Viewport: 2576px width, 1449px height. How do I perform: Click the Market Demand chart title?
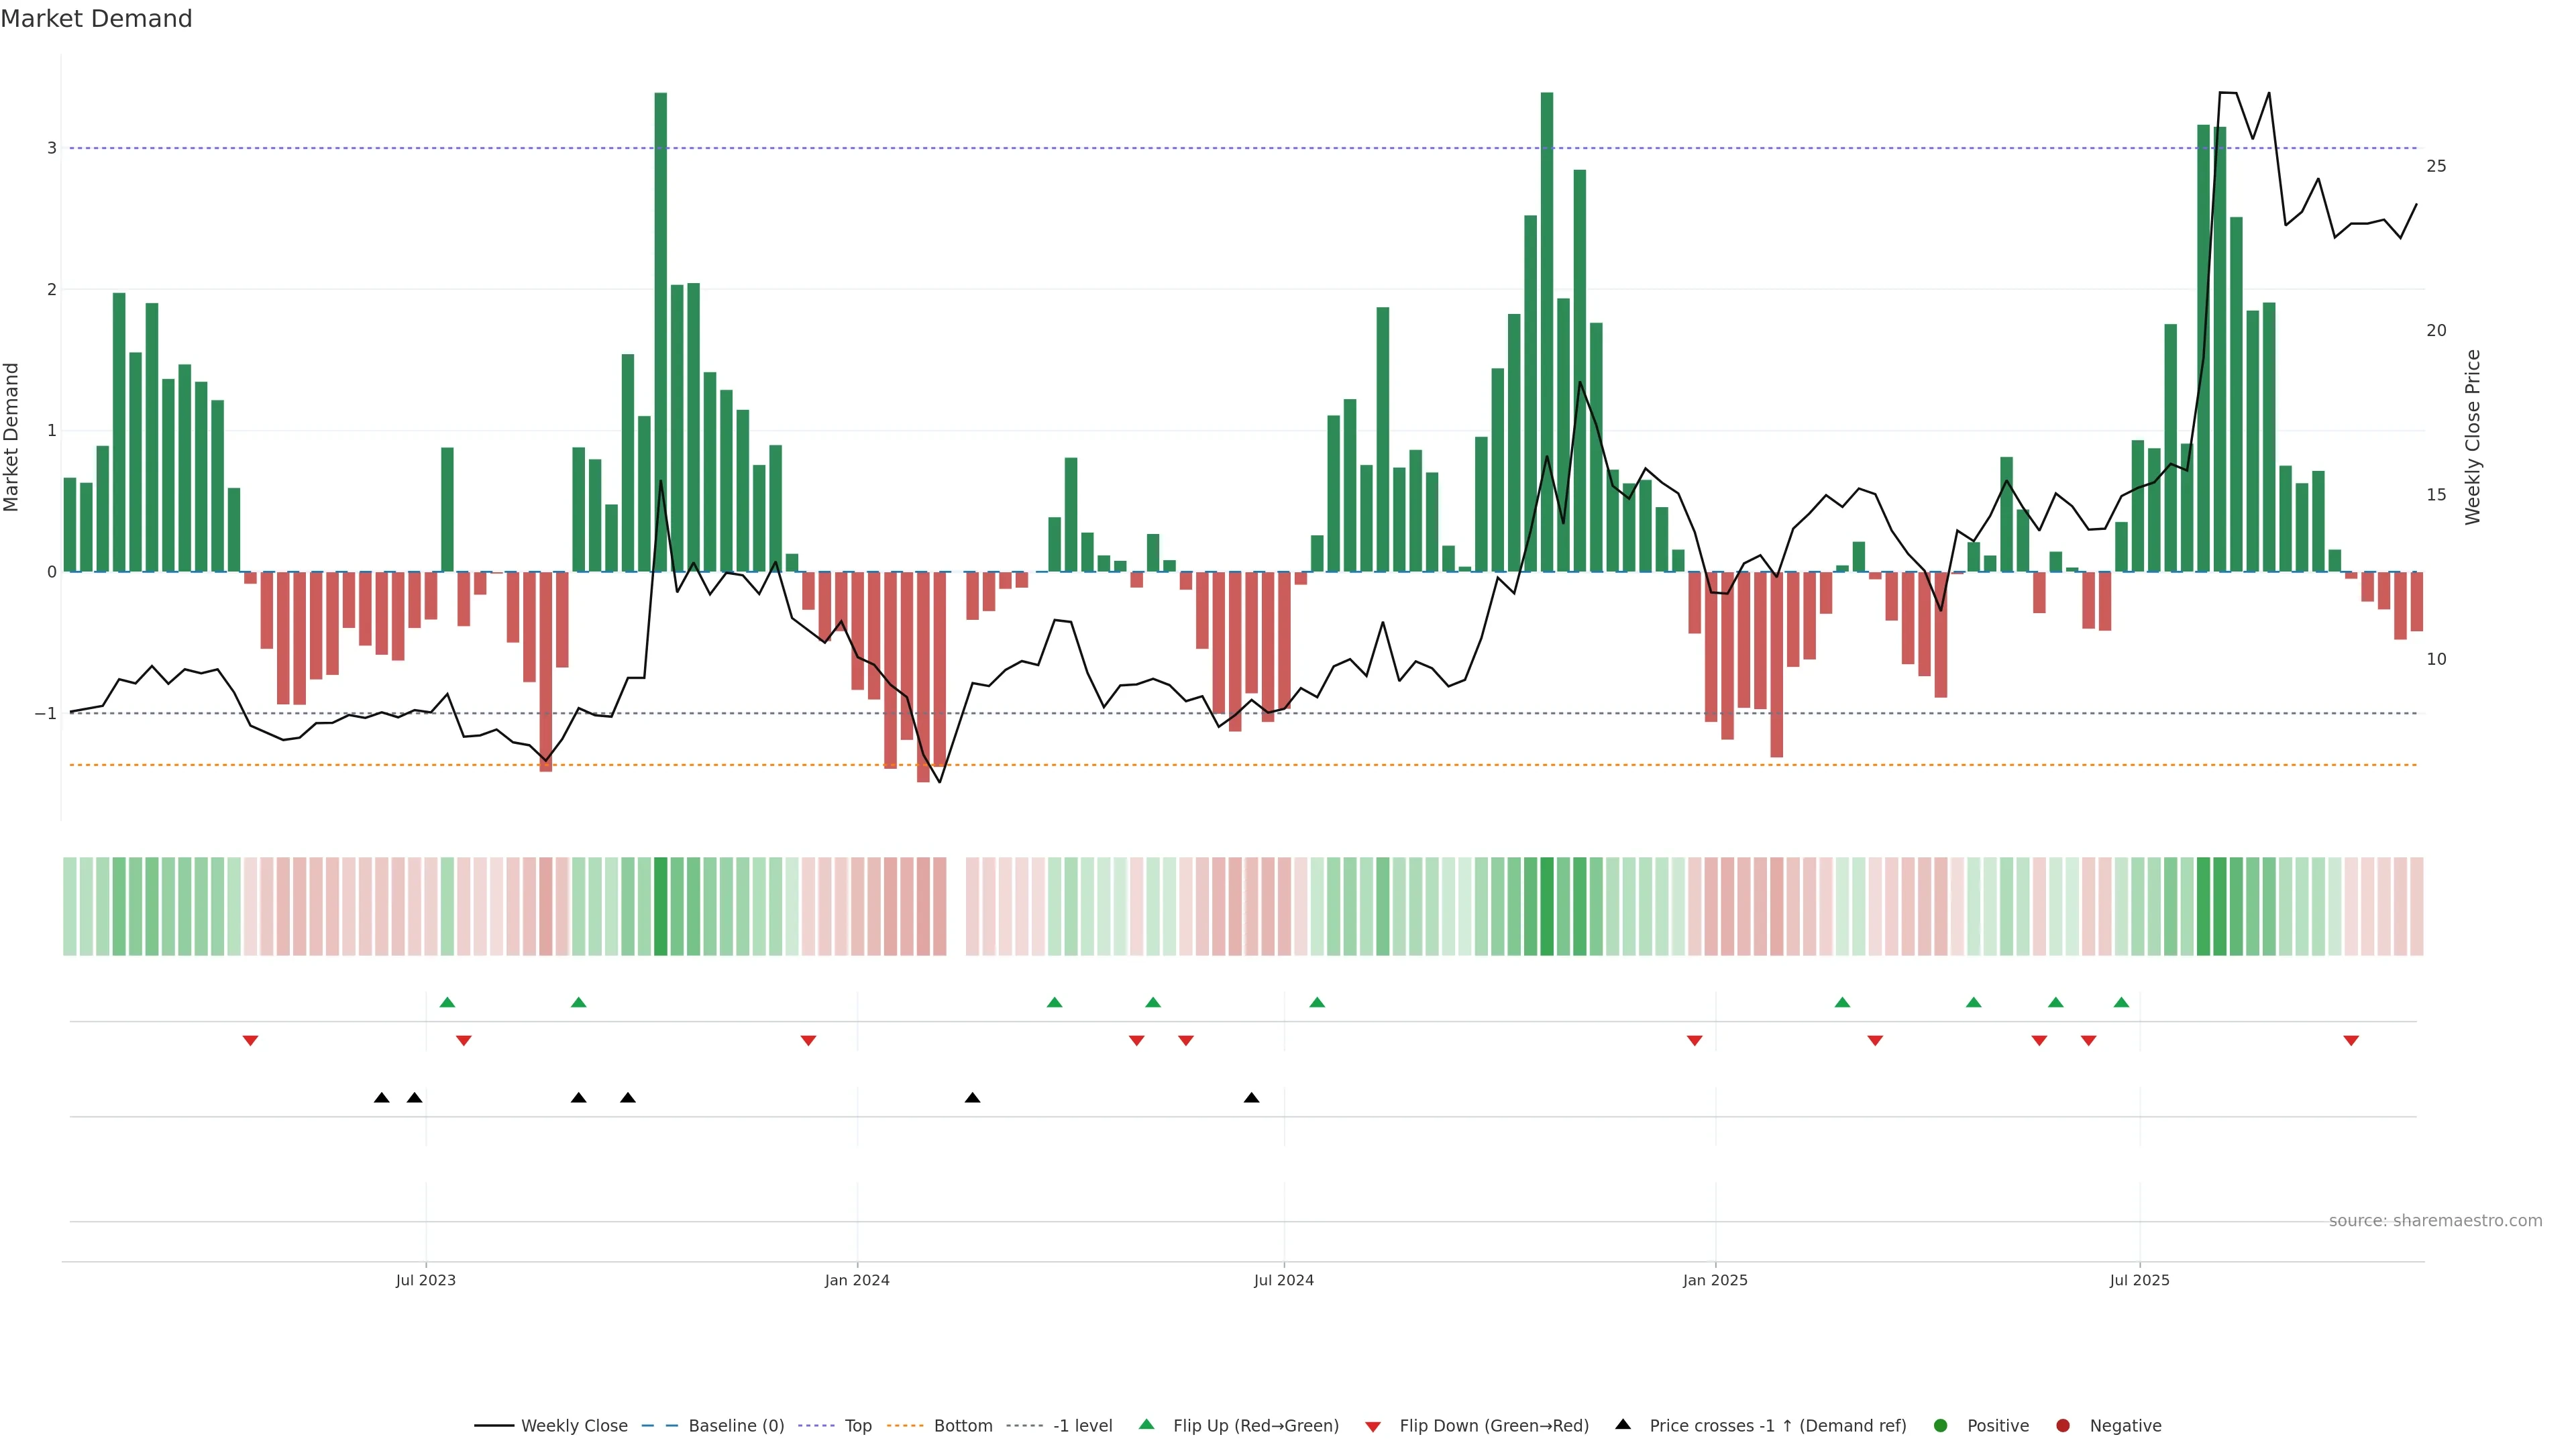(96, 19)
